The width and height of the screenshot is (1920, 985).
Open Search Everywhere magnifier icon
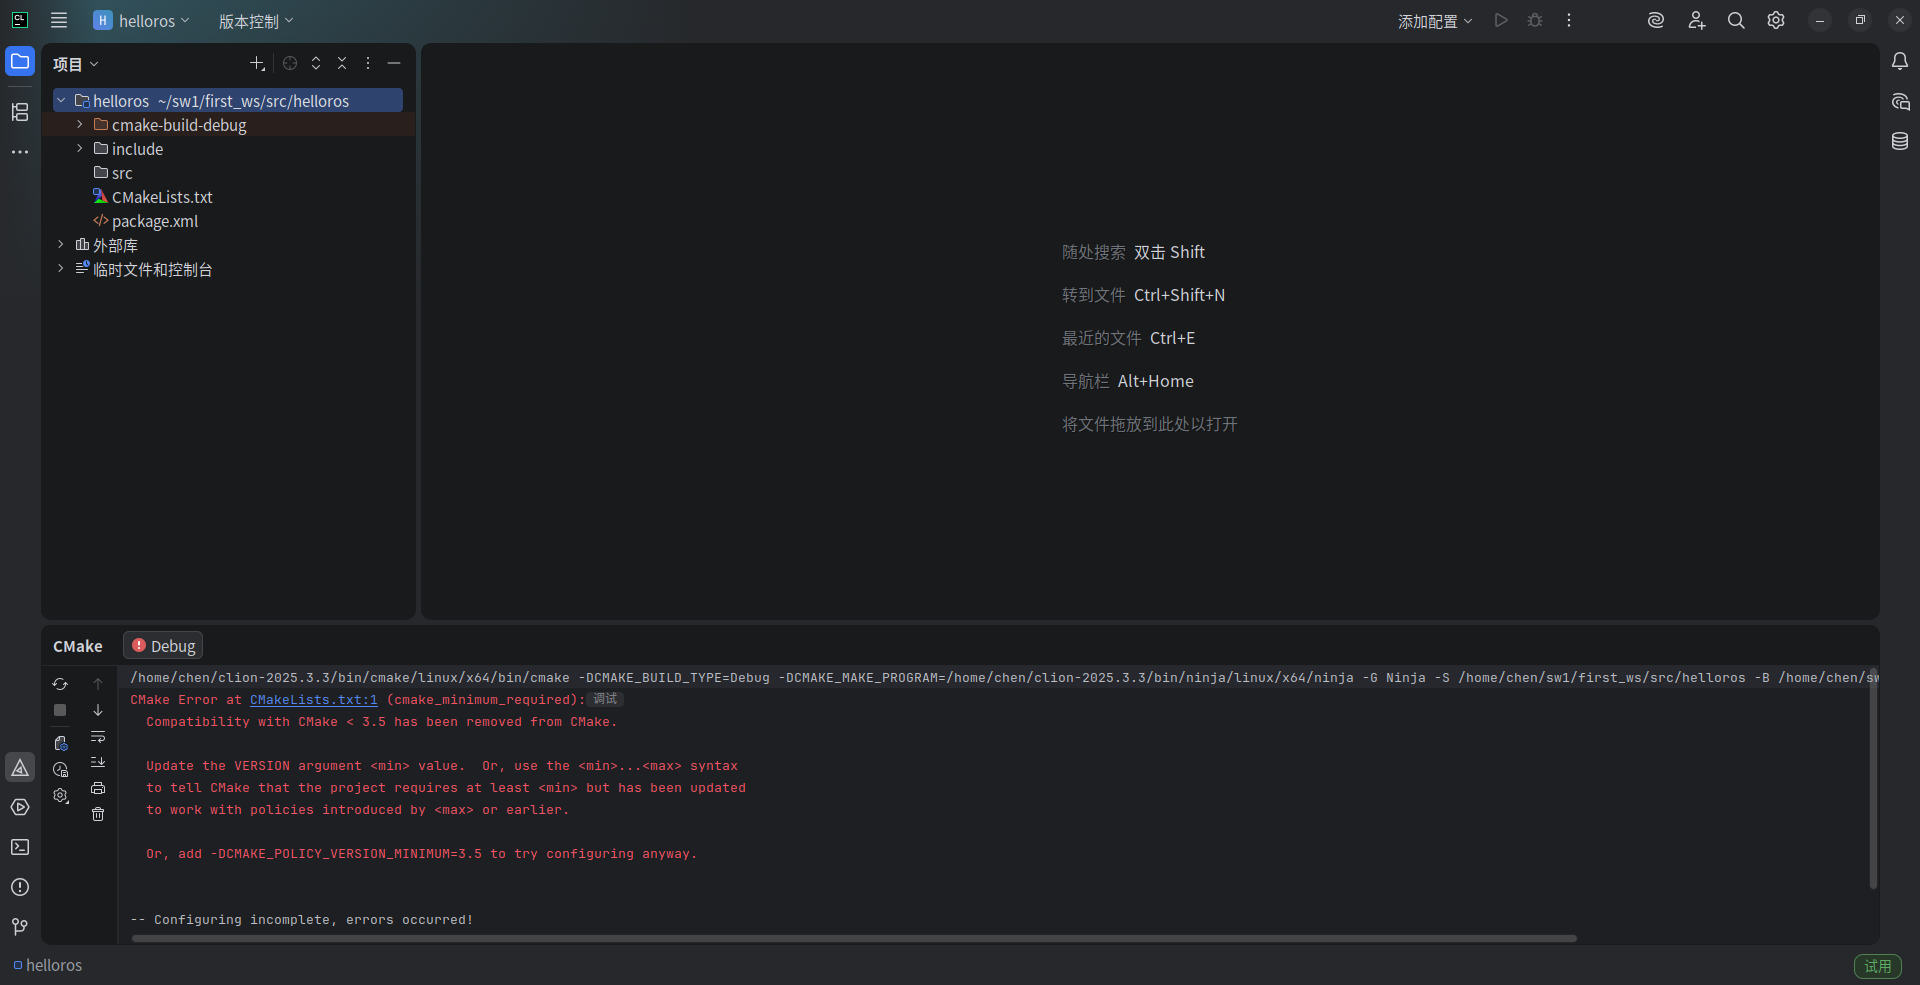tap(1736, 20)
